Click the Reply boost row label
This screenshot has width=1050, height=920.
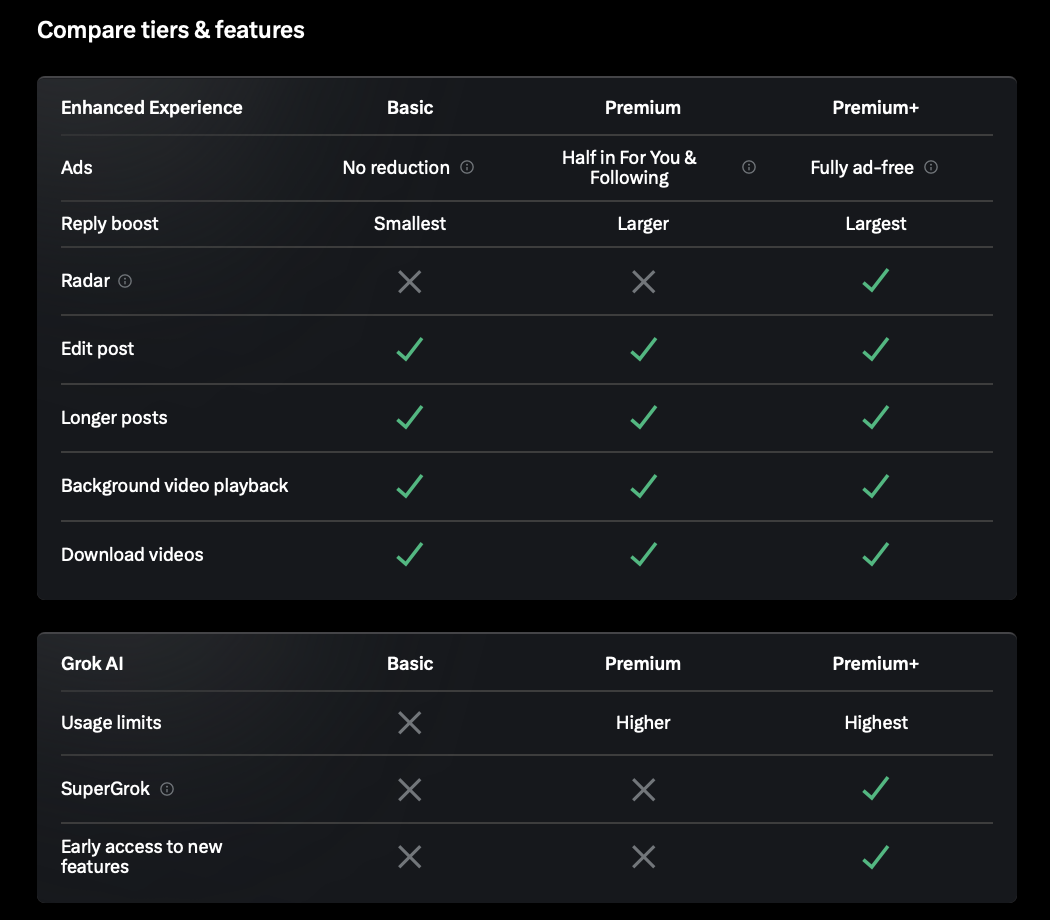click(x=109, y=224)
